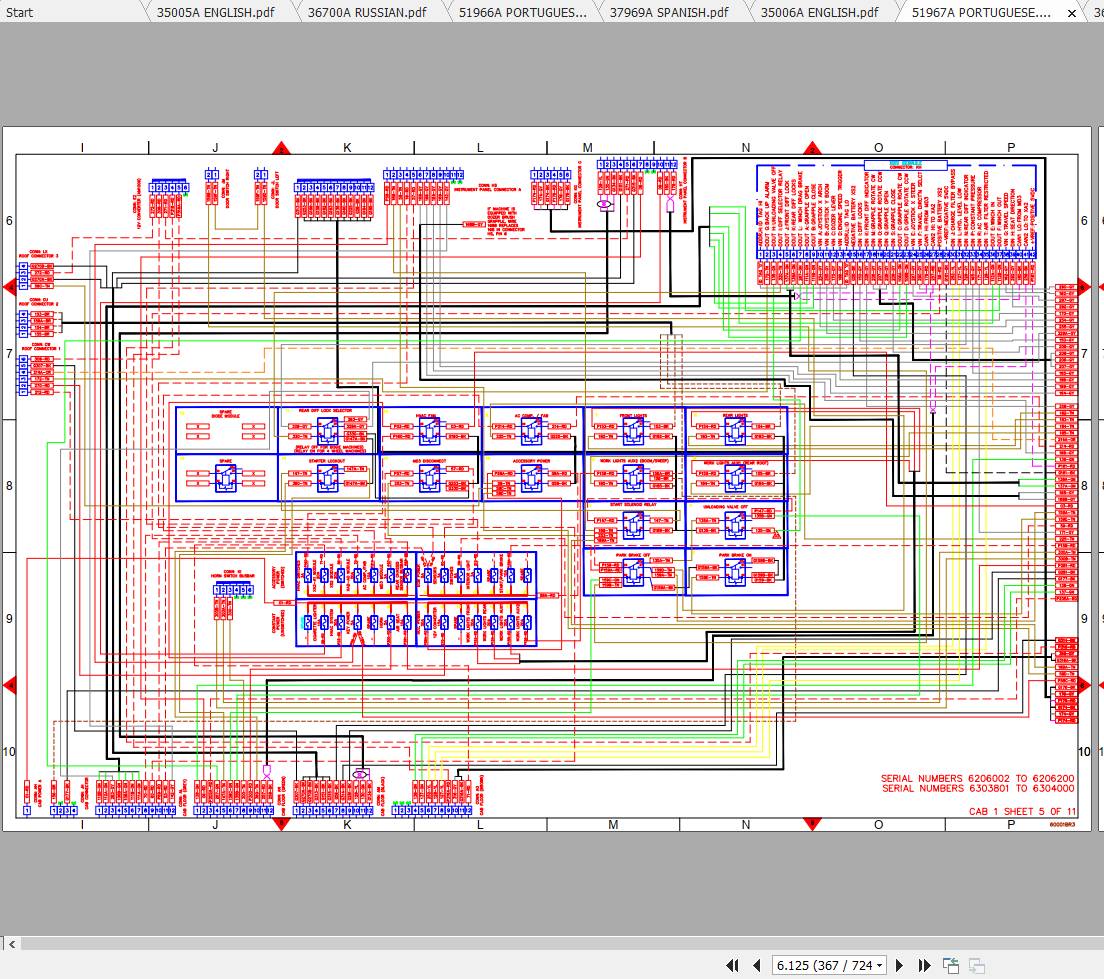Click the go to previous view icon
This screenshot has width=1104, height=979.
click(951, 965)
